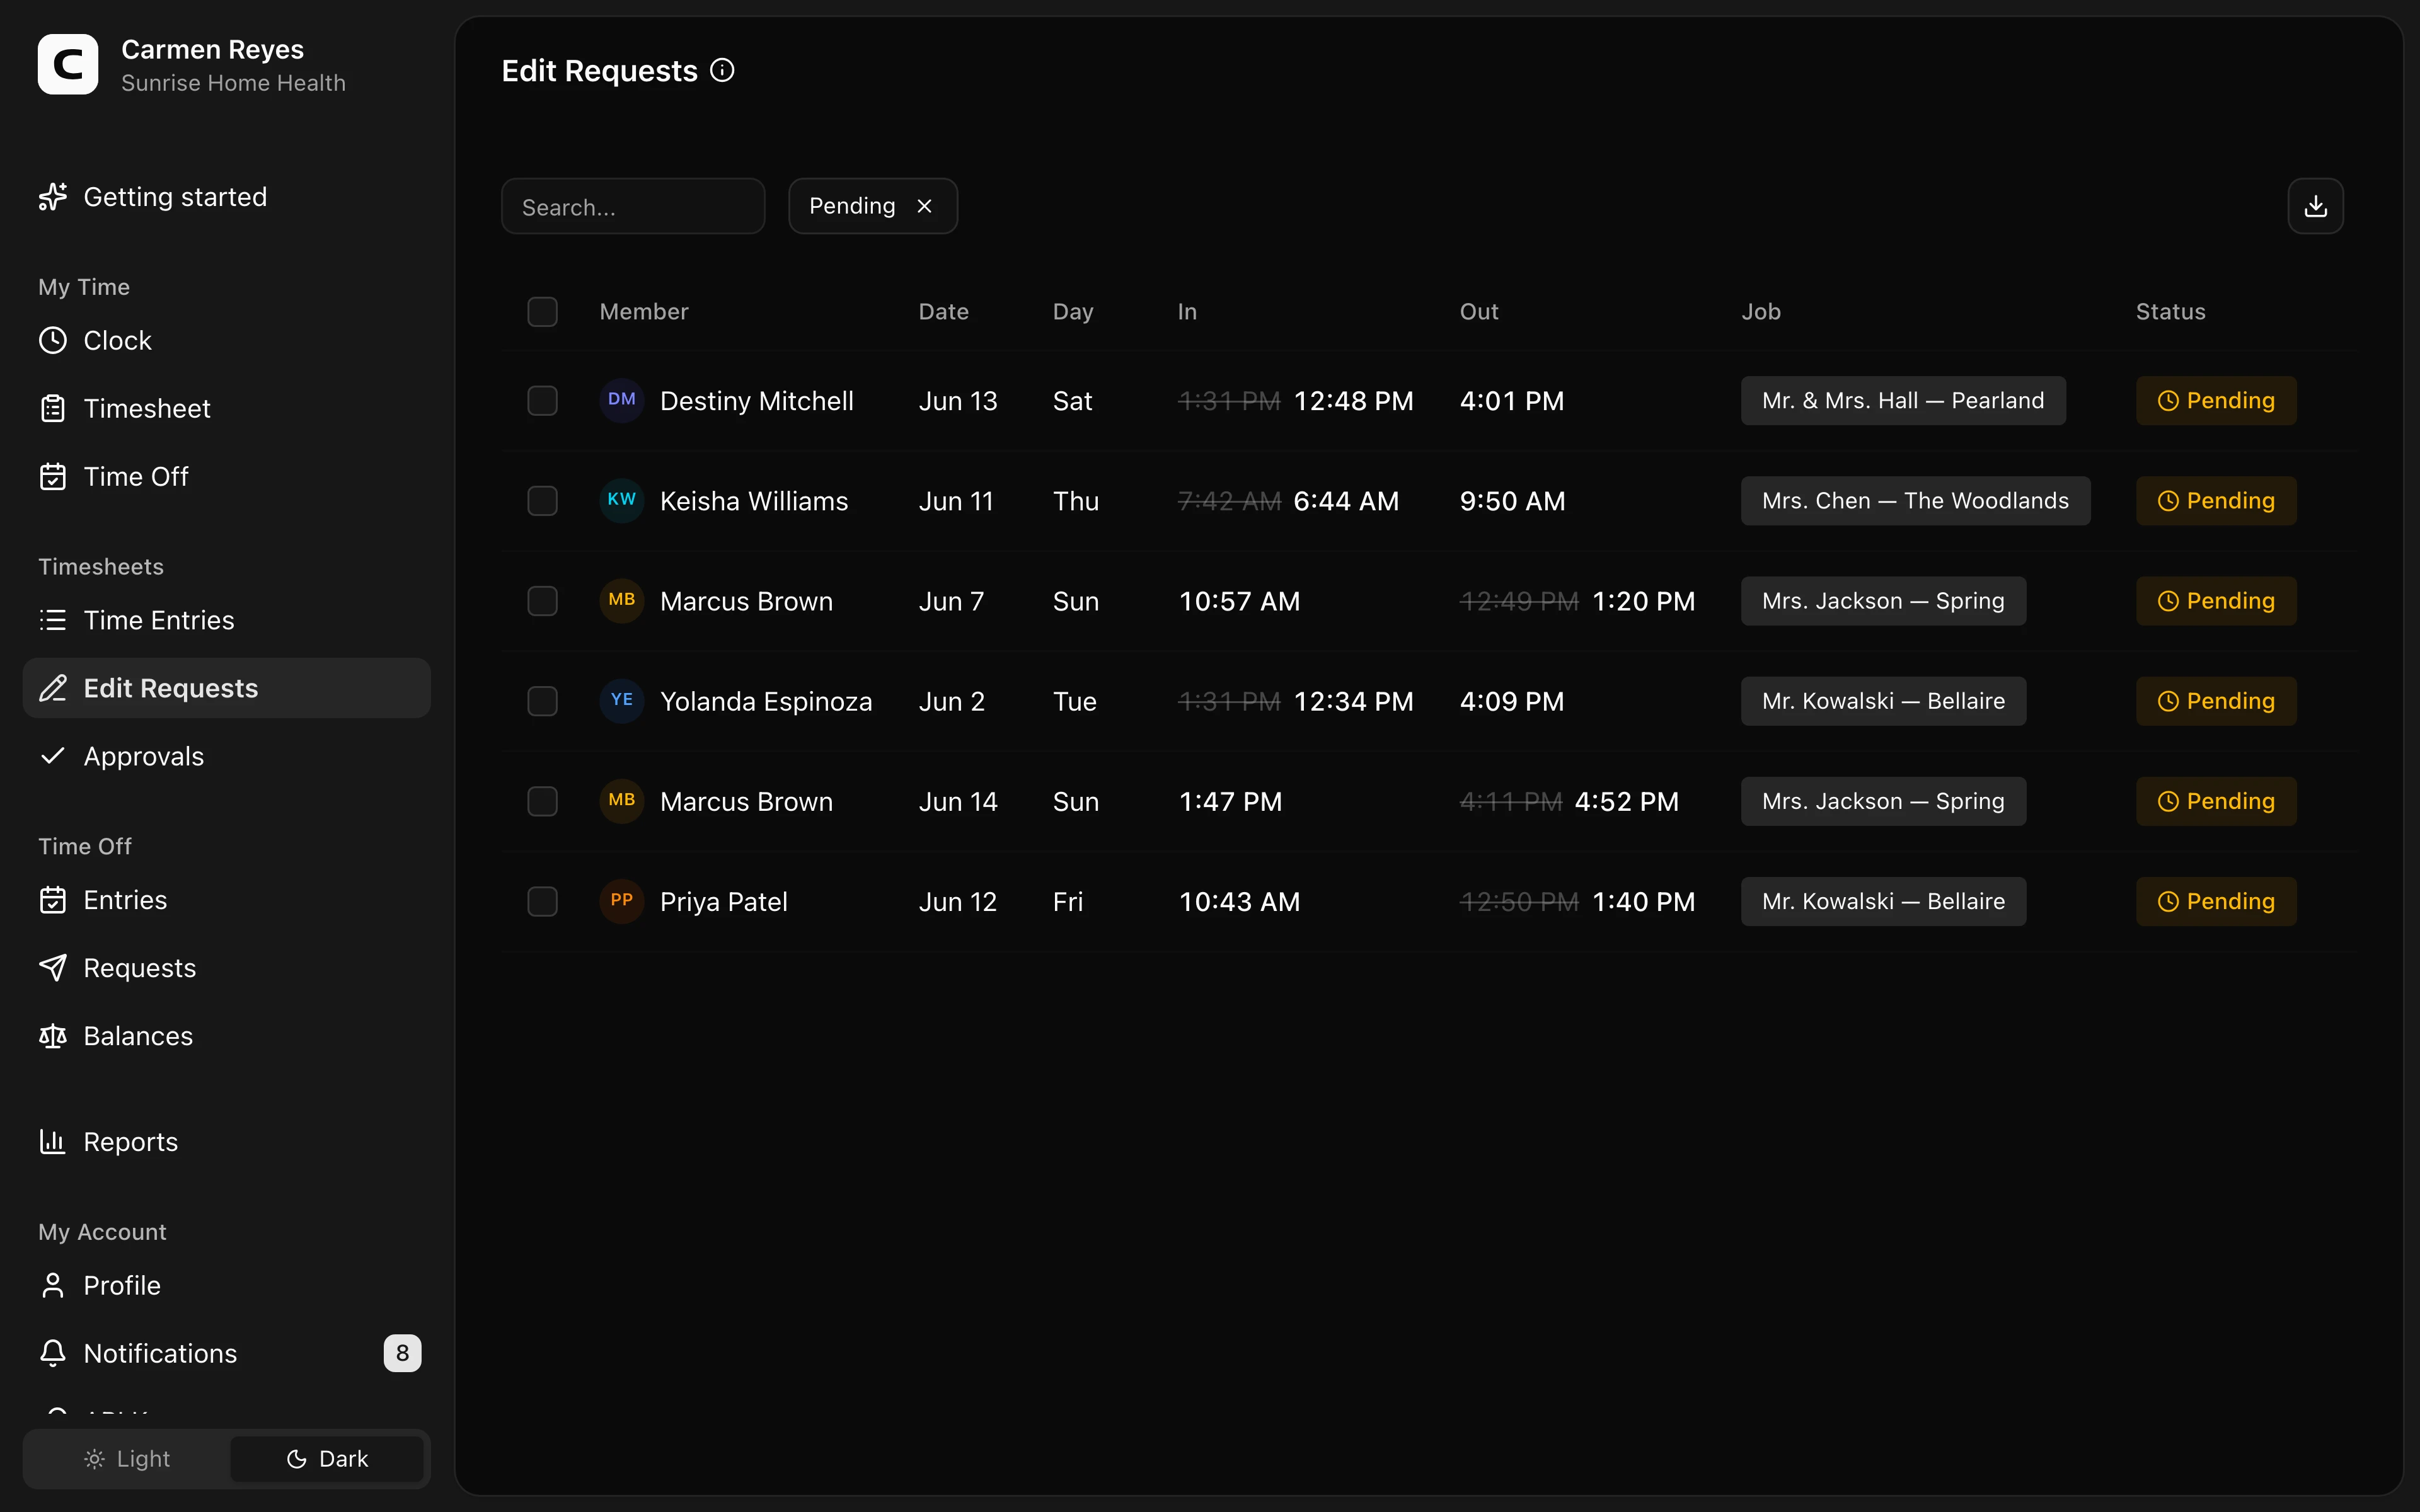Click Marcus Brown's MB avatar on Jun 7
The image size is (2420, 1512).
pyautogui.click(x=621, y=600)
